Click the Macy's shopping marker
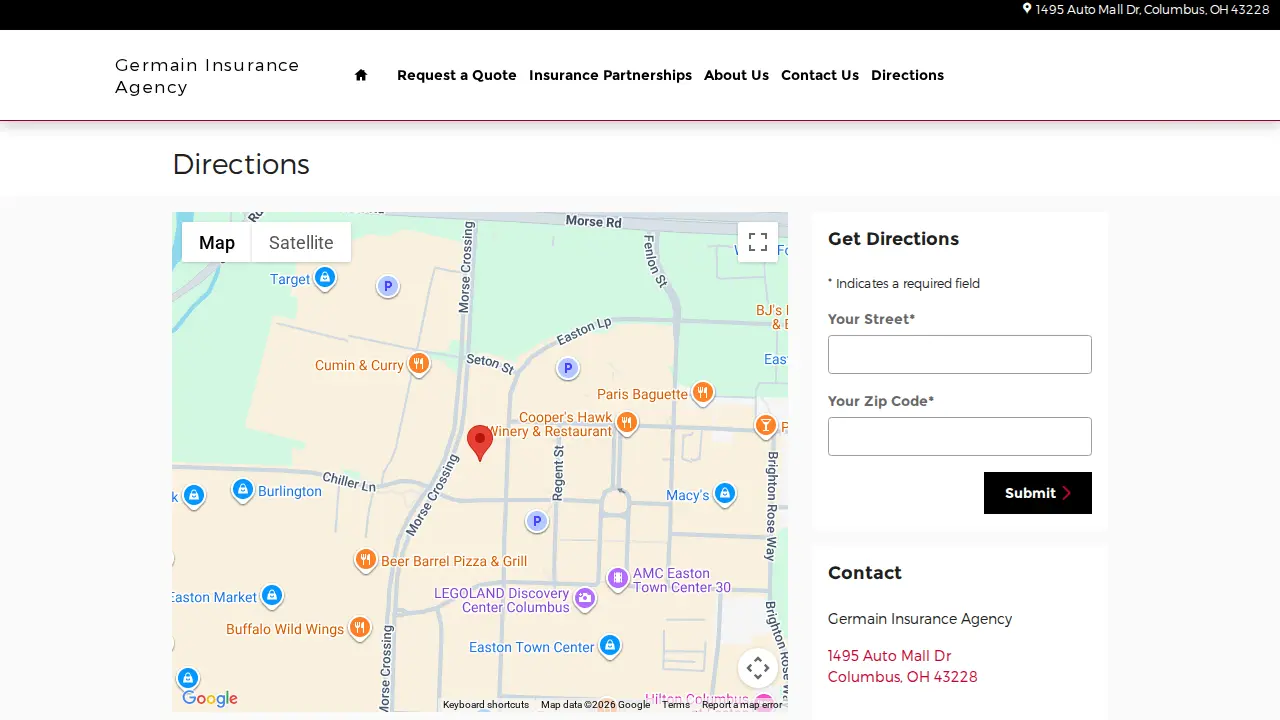Image resolution: width=1280 pixels, height=720 pixels. [725, 494]
